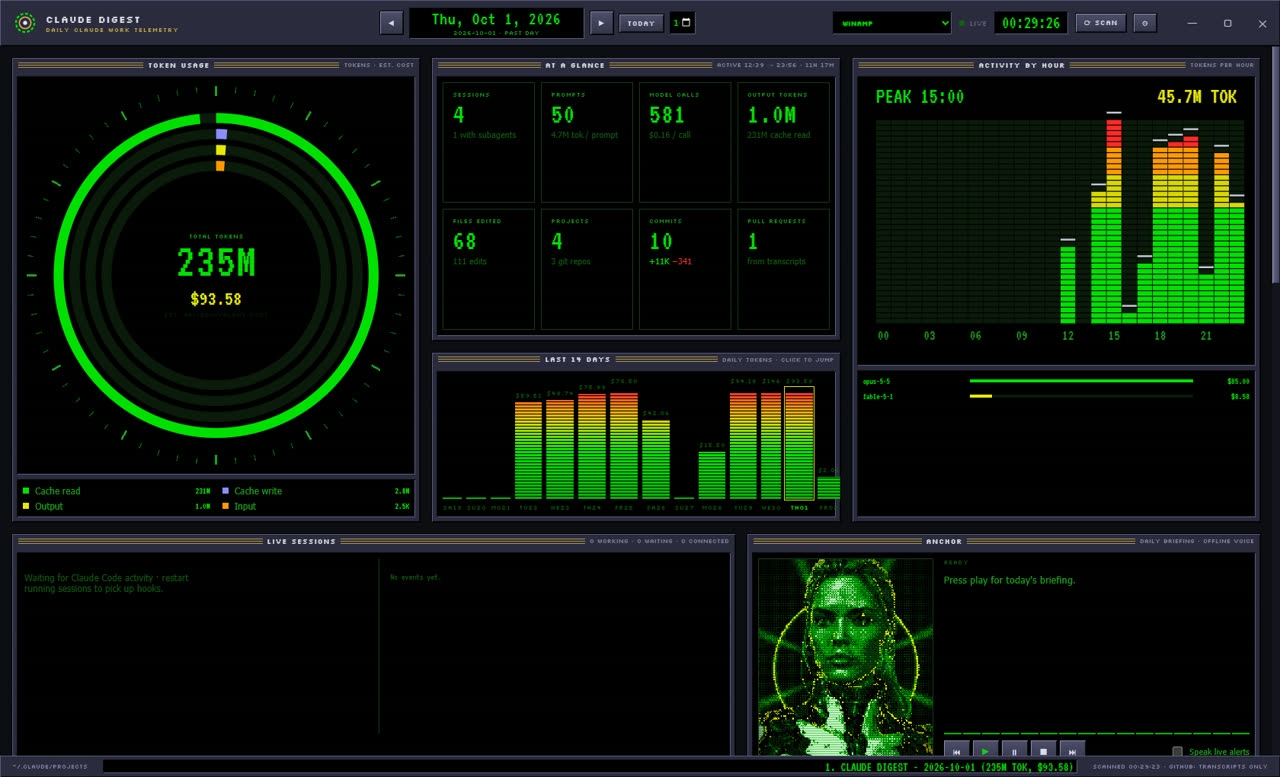Click the Cache write purple legend swatch
Image resolution: width=1280 pixels, height=777 pixels.
[226, 491]
